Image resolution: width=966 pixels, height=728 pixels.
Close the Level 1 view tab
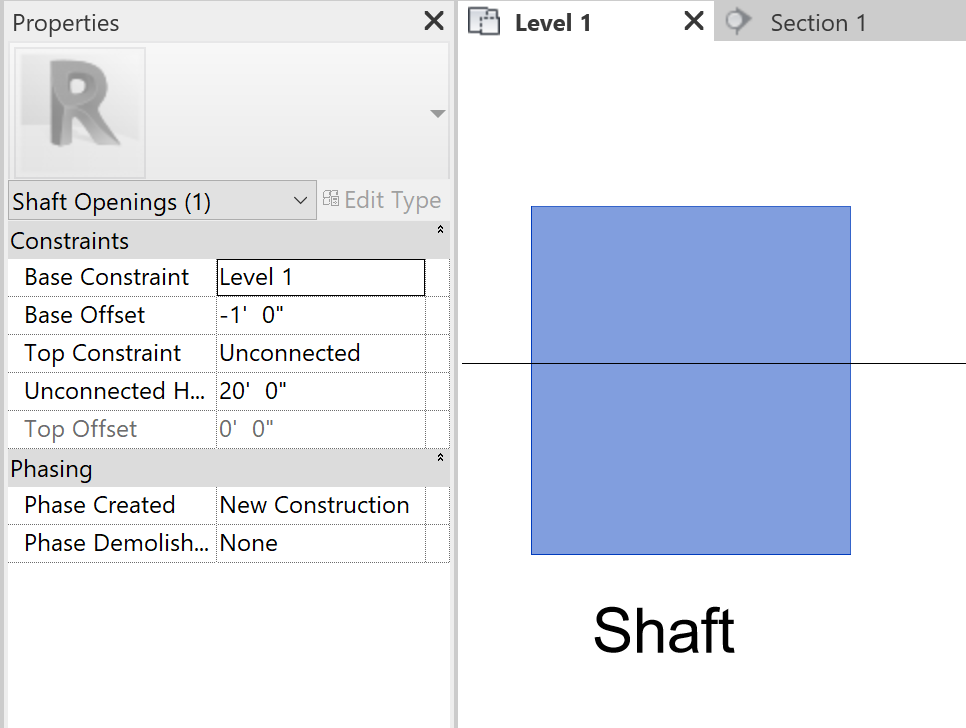click(693, 20)
